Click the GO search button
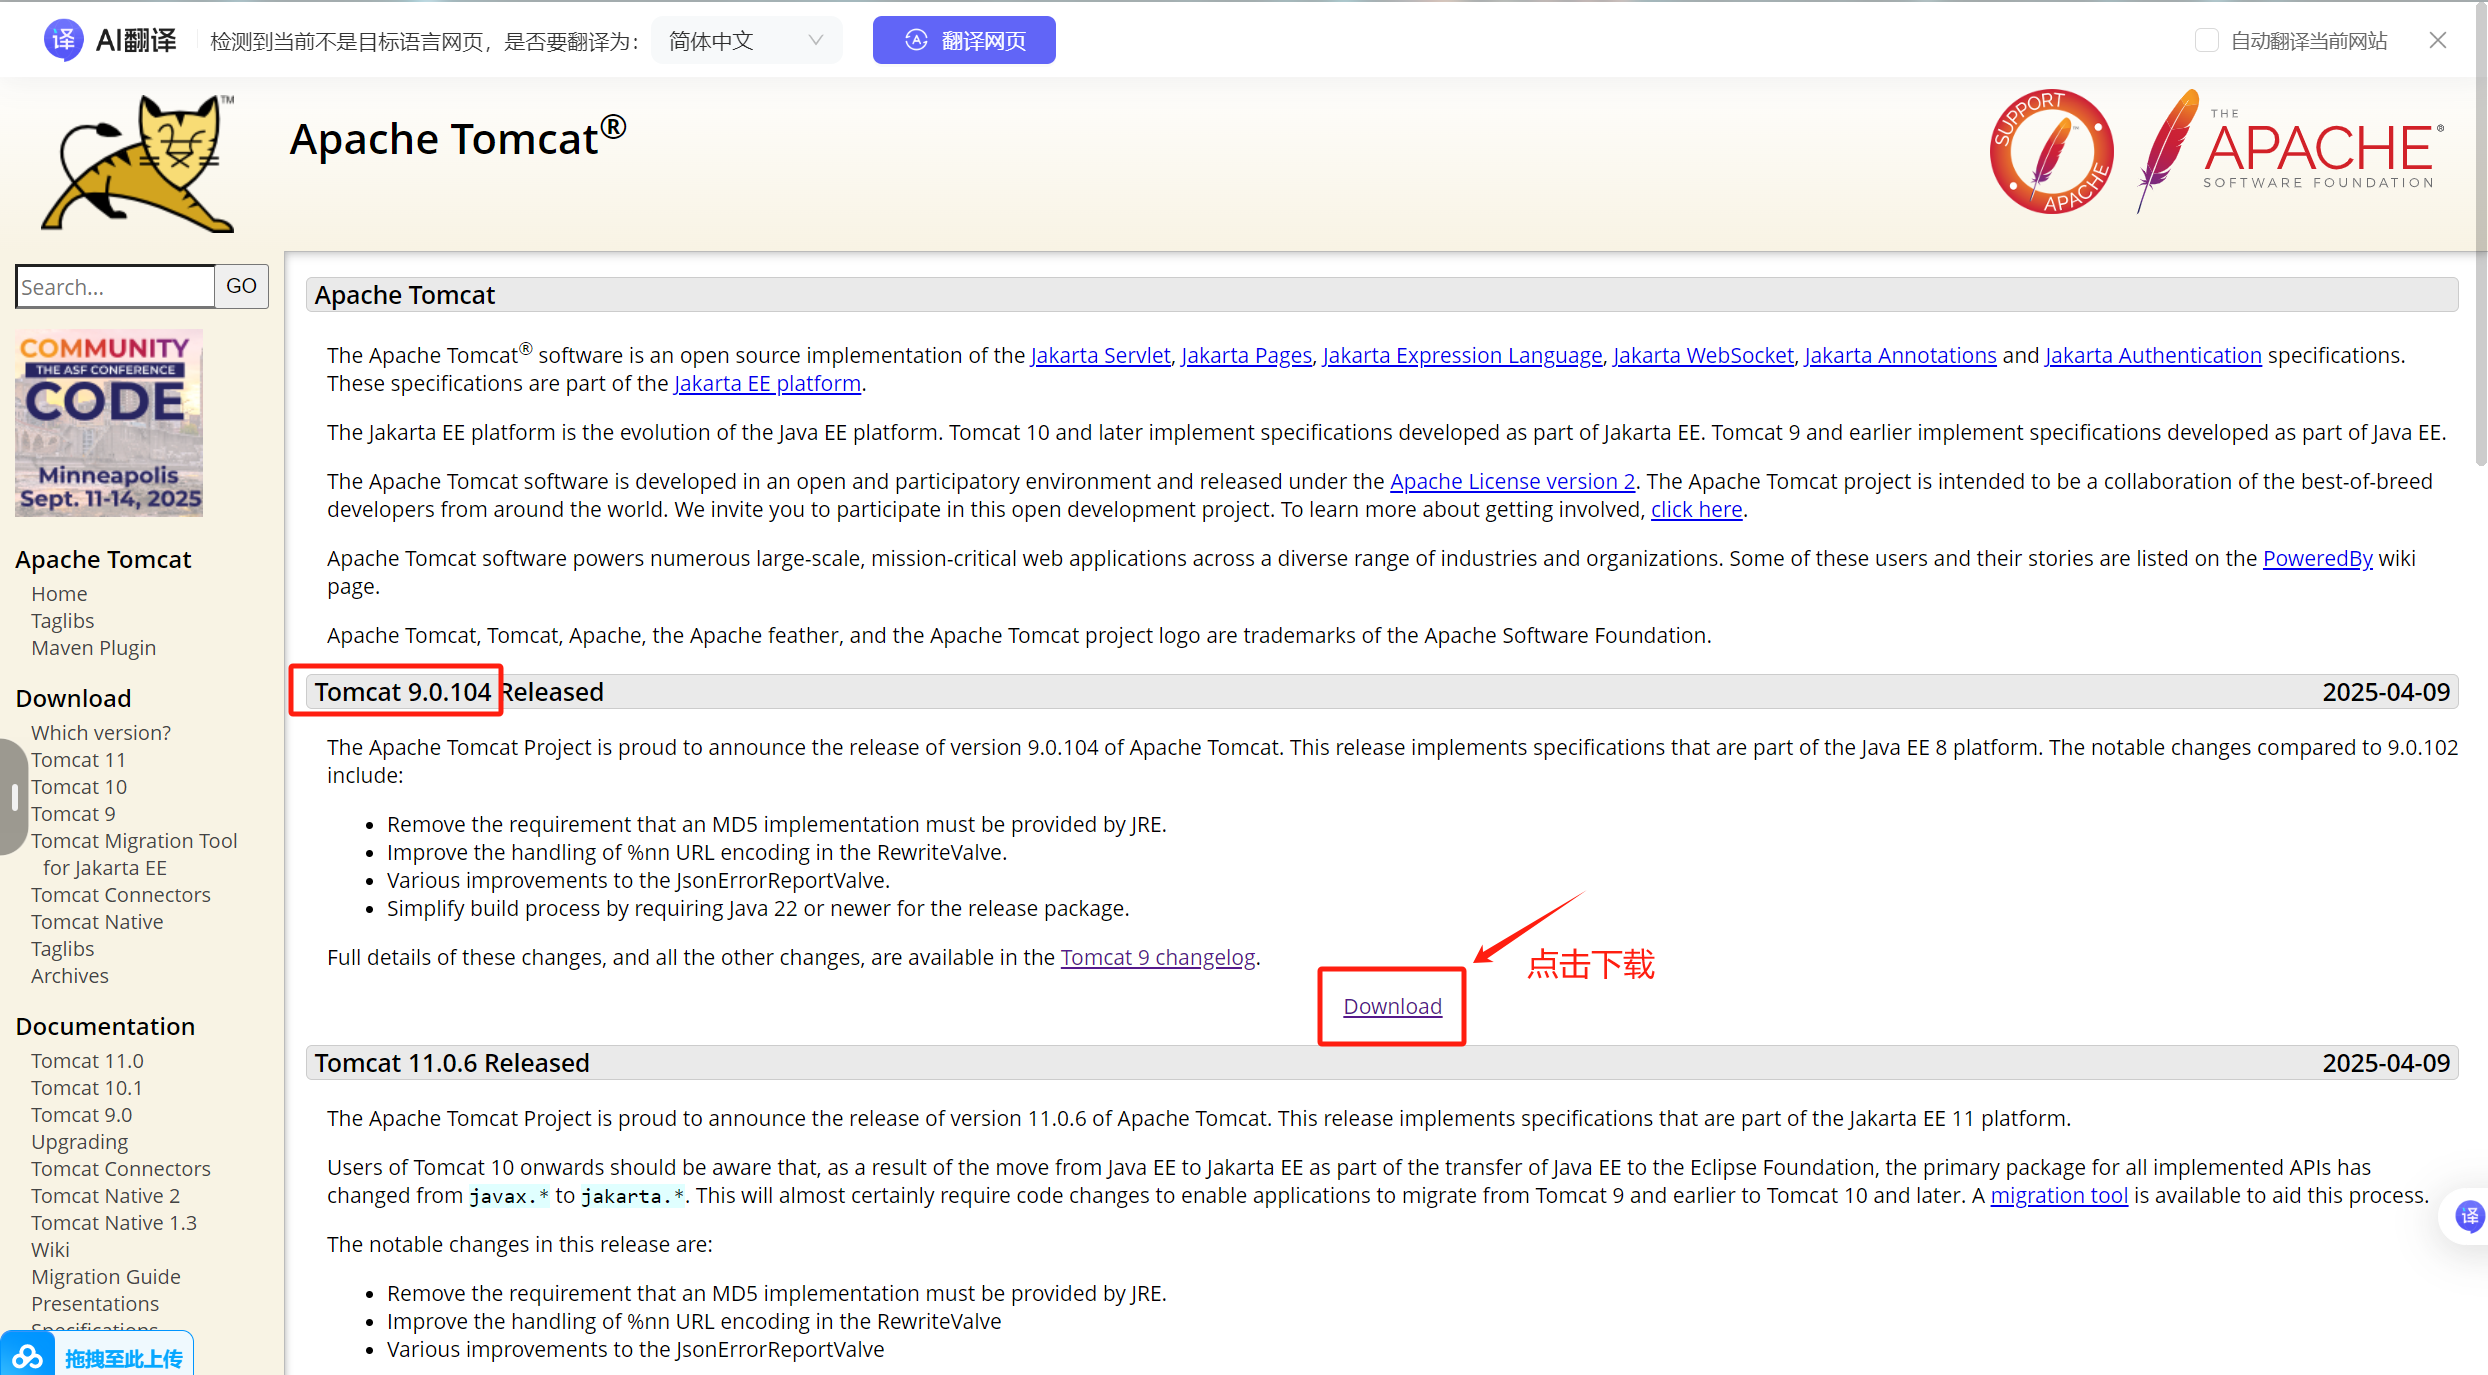The height and width of the screenshot is (1375, 2488). [241, 286]
